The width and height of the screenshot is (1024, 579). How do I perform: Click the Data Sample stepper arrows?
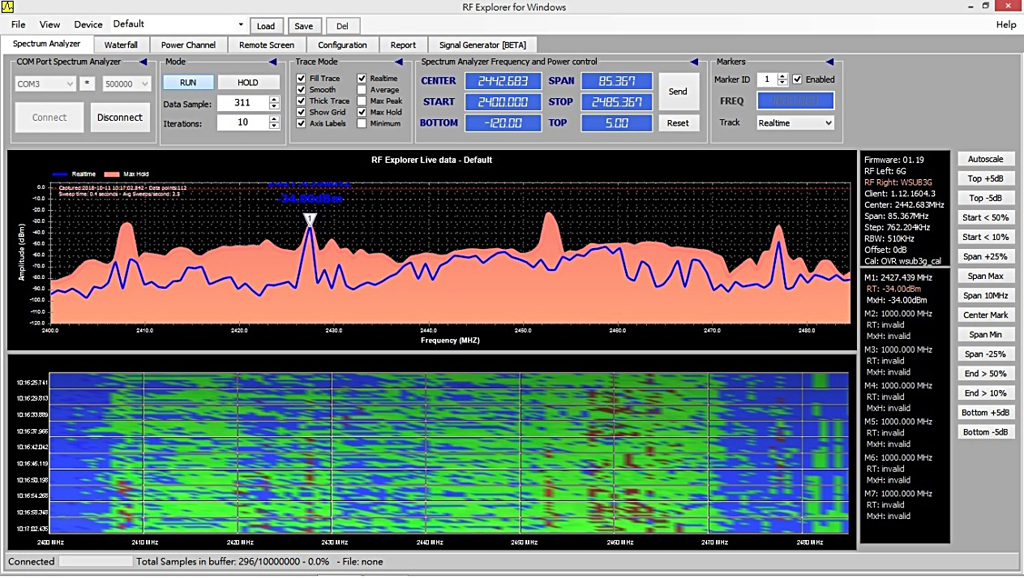point(274,103)
